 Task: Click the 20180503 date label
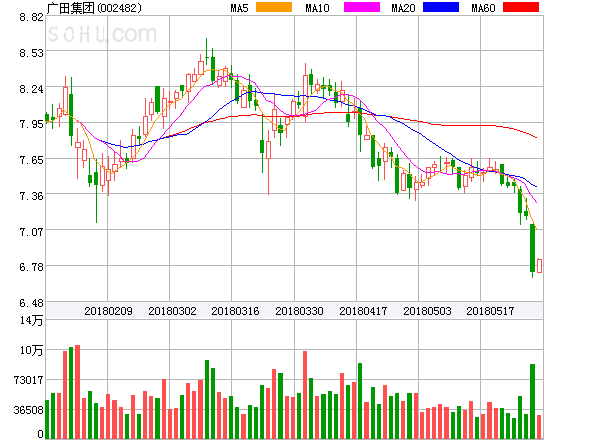(427, 311)
